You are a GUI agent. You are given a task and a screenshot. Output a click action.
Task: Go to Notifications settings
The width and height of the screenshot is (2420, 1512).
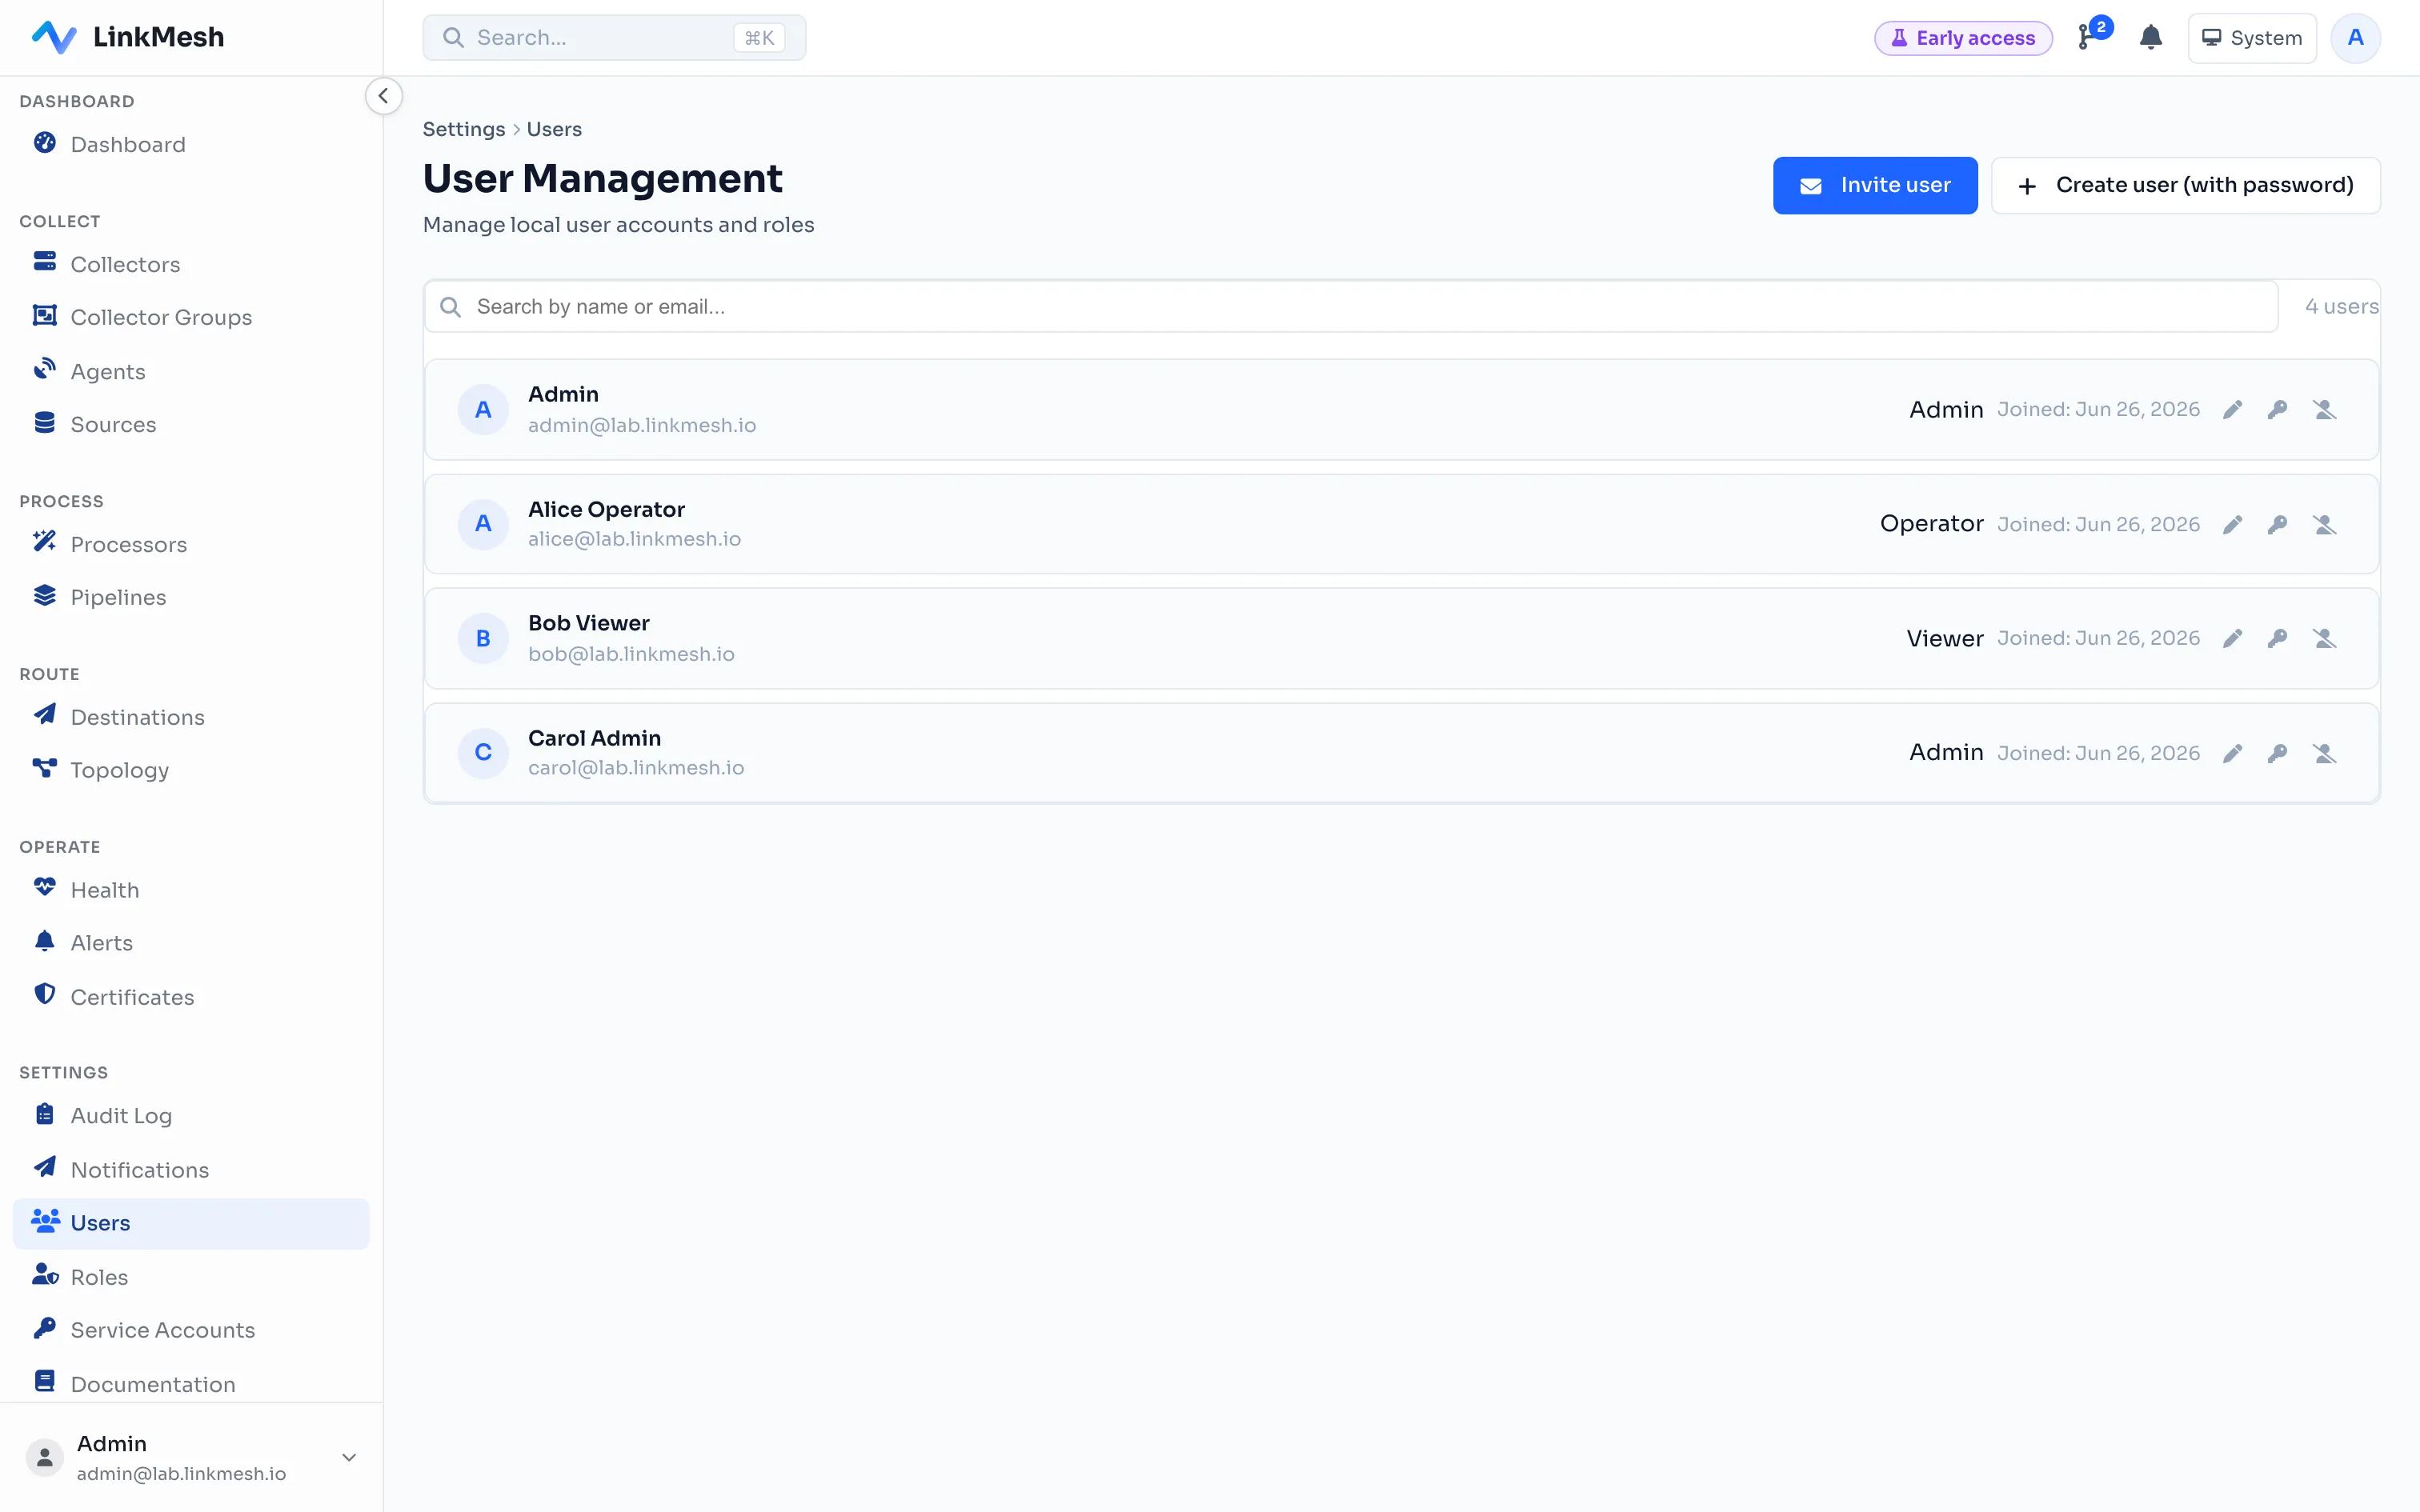[190, 1170]
